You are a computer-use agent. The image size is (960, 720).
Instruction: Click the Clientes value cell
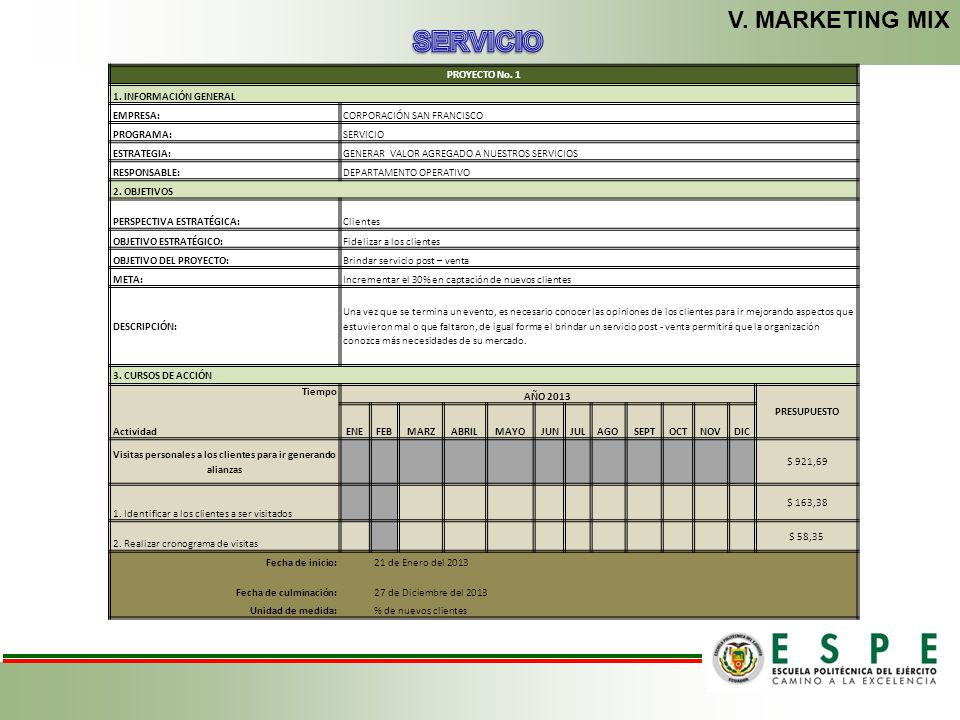(599, 215)
